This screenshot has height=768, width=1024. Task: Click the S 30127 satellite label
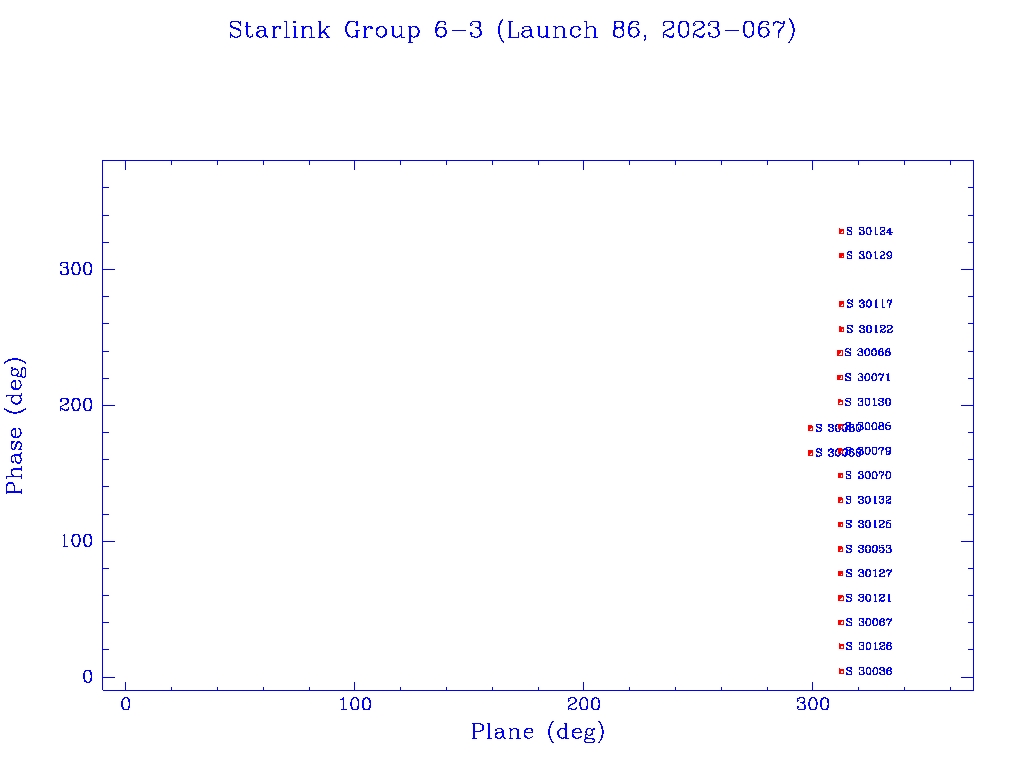coord(869,573)
